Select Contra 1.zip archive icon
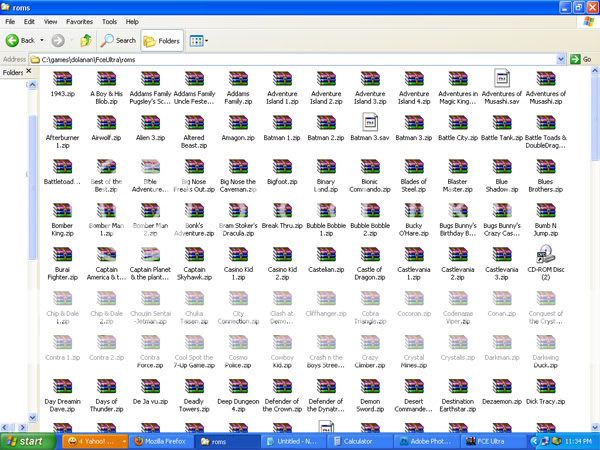 (62, 343)
